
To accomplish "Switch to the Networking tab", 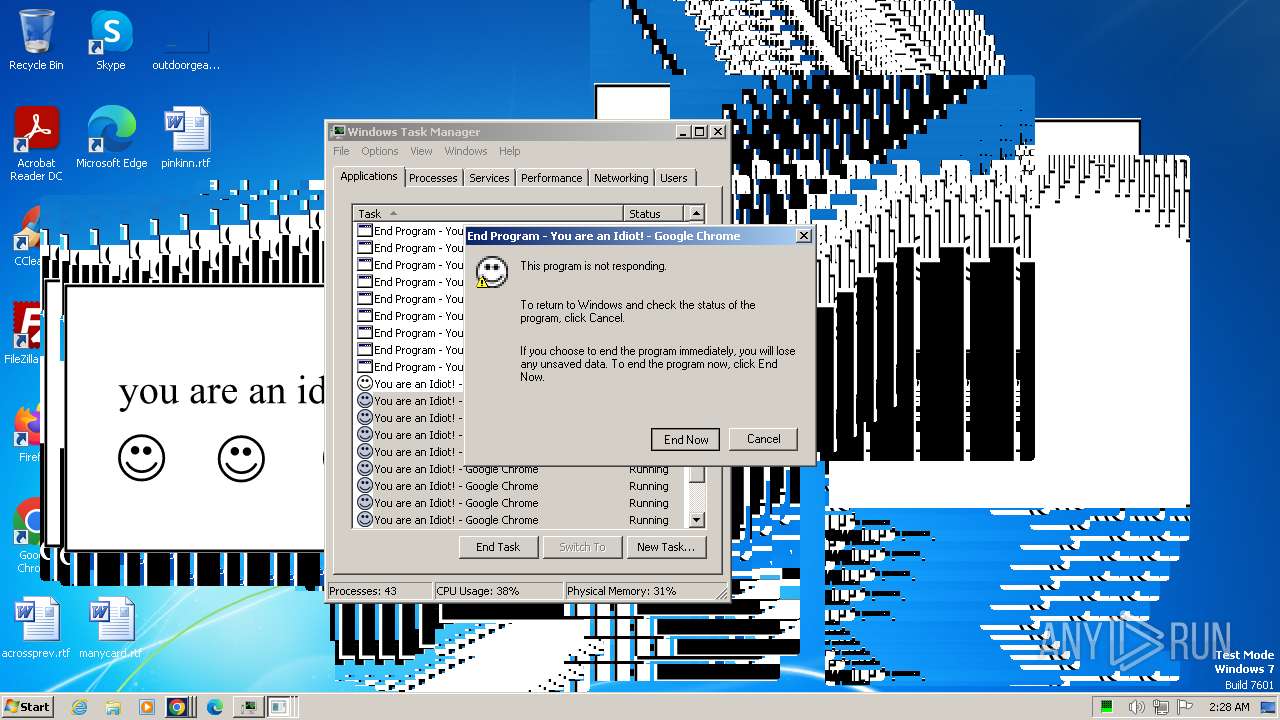I will point(621,178).
